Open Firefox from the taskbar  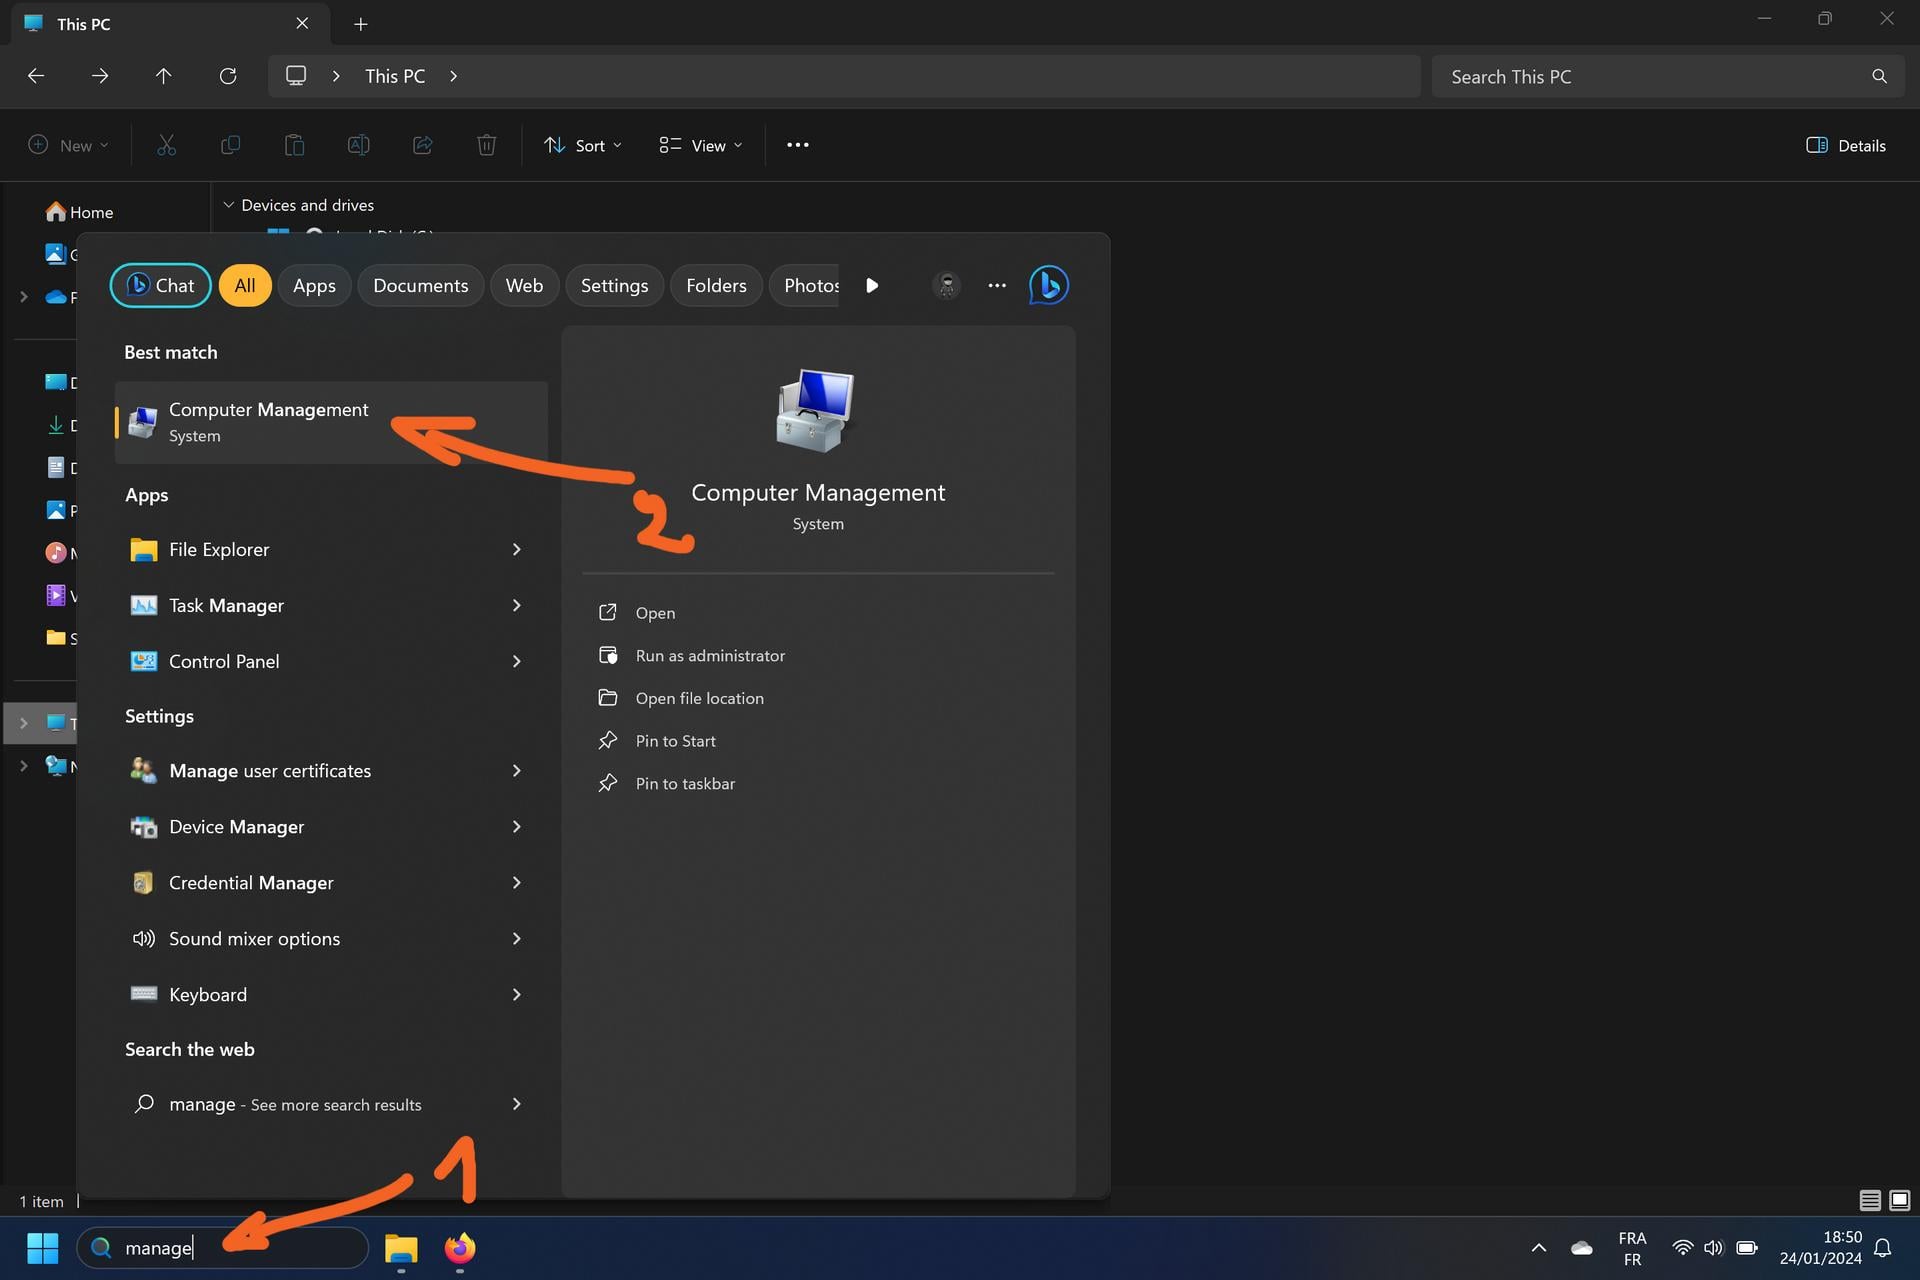tap(460, 1248)
